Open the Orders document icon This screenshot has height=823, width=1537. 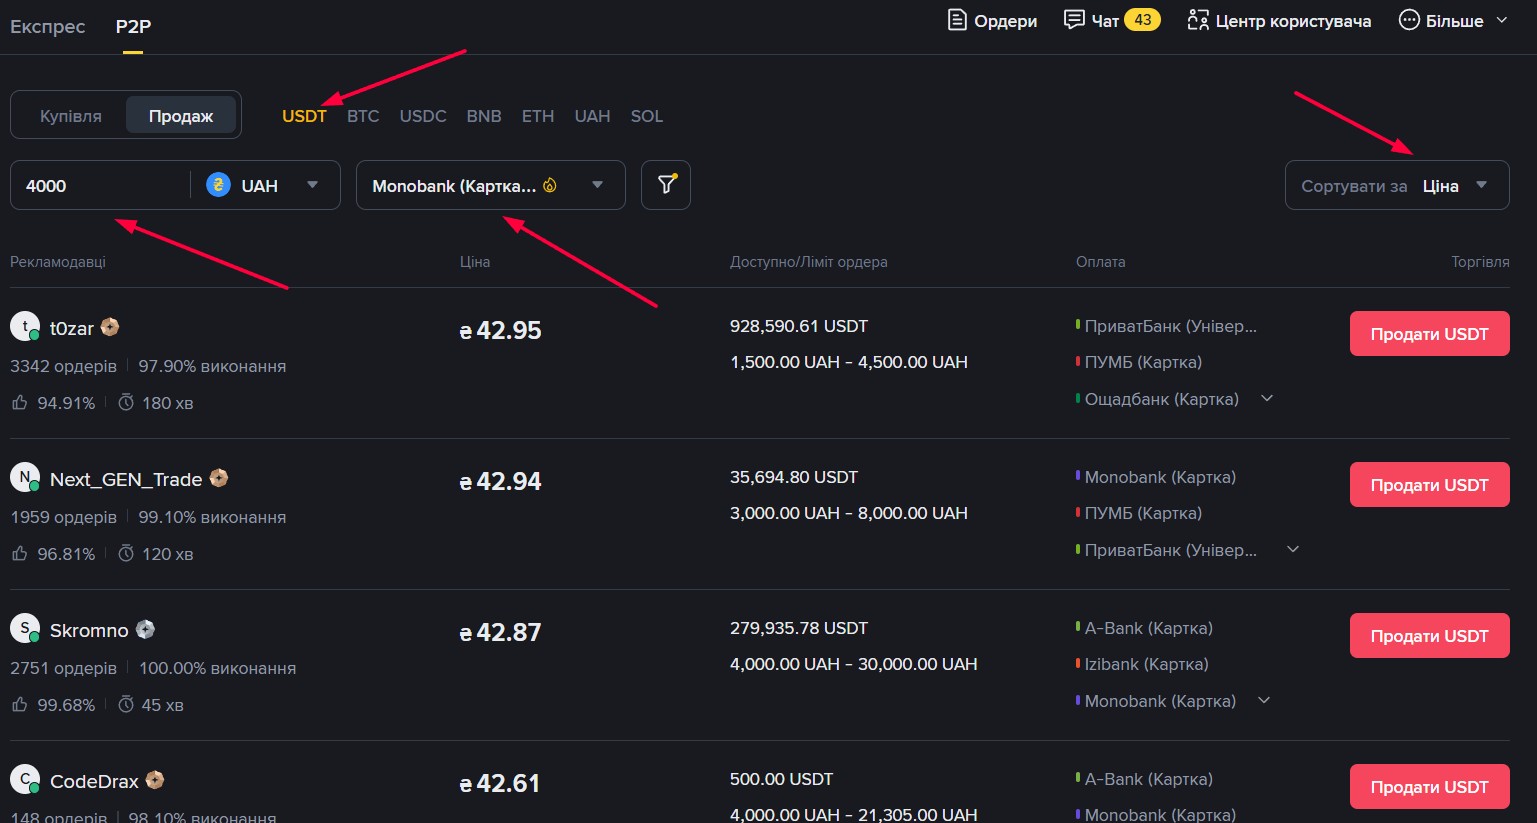coord(957,20)
